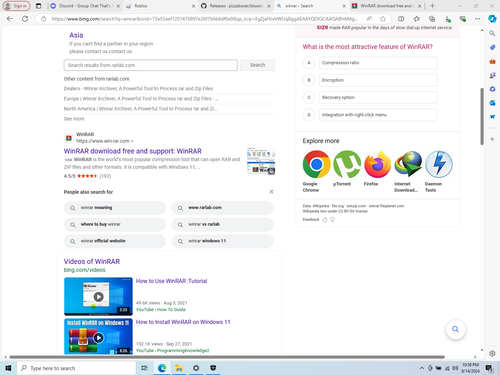Open Read aloud icon in address bar

coord(369,19)
